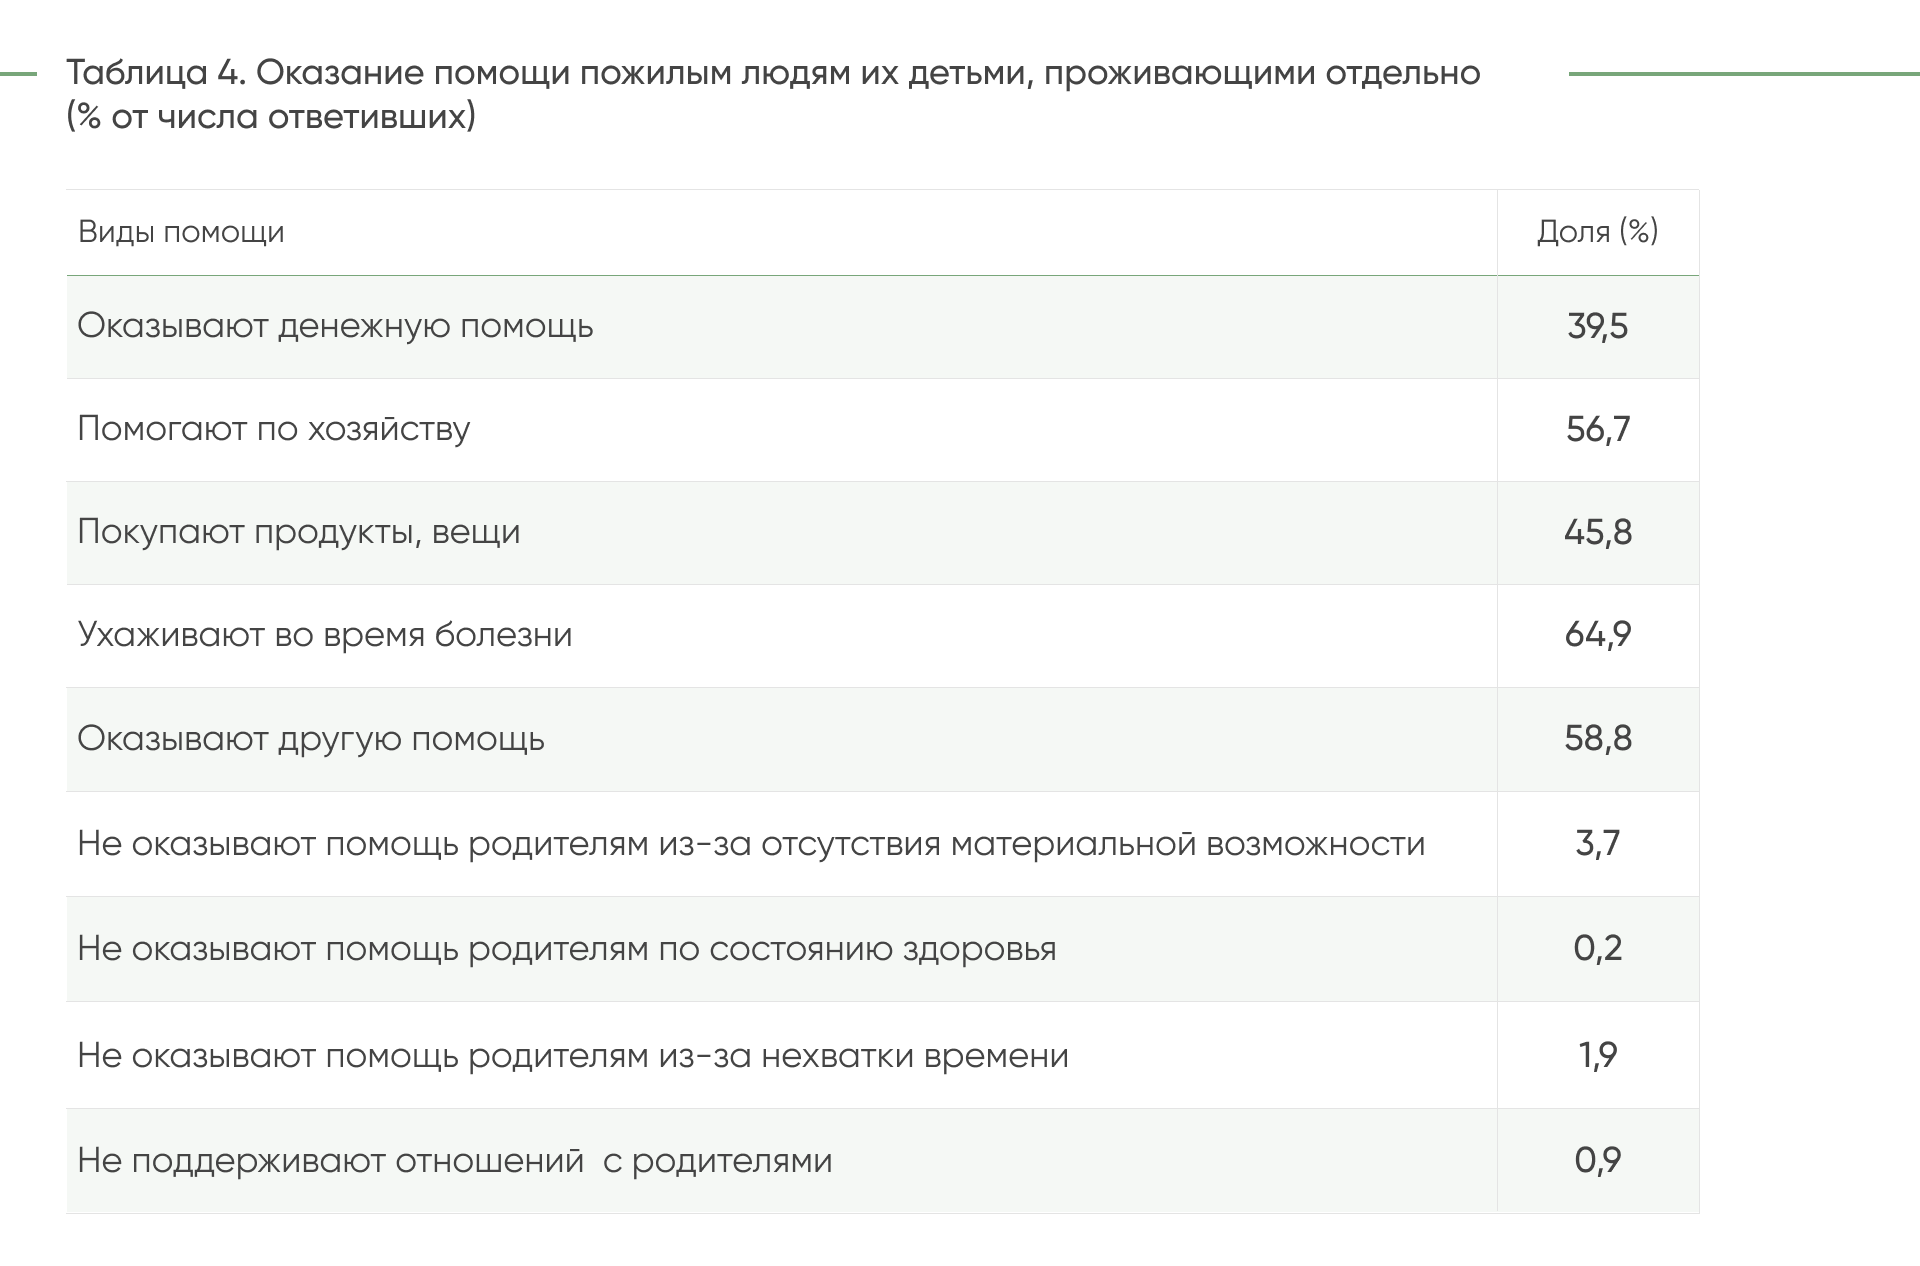Select the row 'Покупают продукты, вещи'
This screenshot has width=1920, height=1266.
click(x=882, y=533)
